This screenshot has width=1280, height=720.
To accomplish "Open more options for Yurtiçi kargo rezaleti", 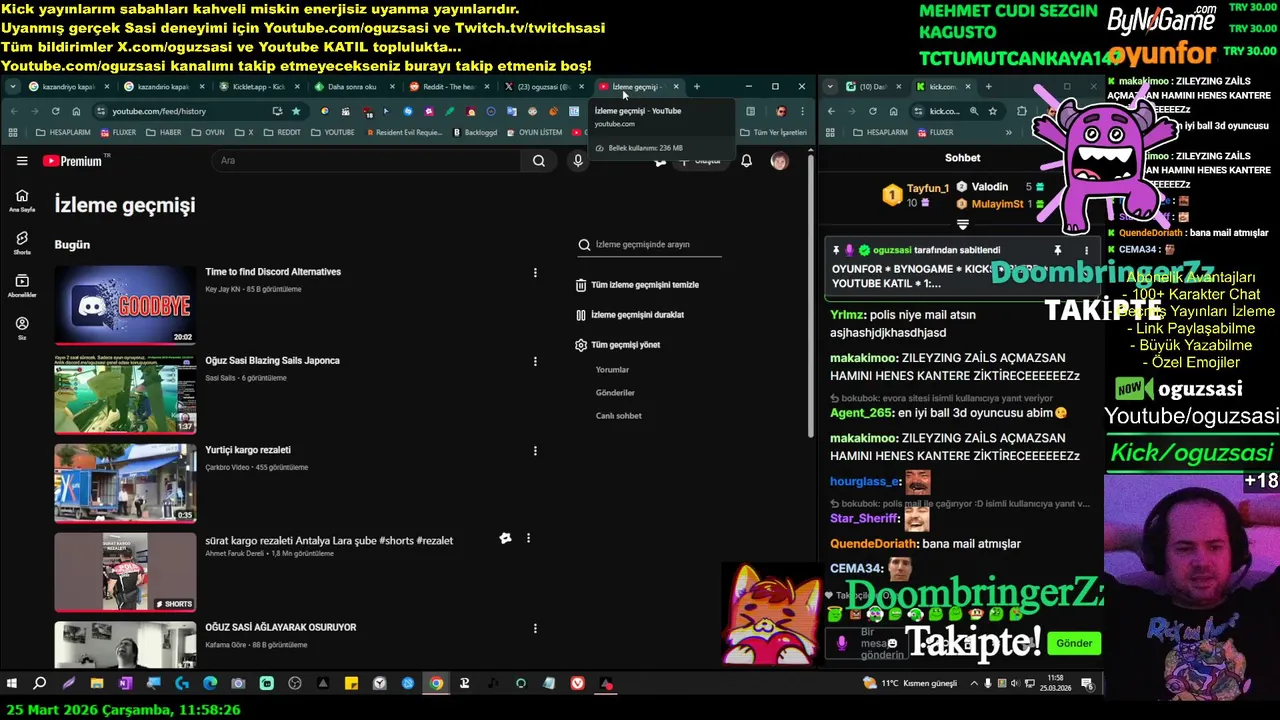I will point(535,451).
